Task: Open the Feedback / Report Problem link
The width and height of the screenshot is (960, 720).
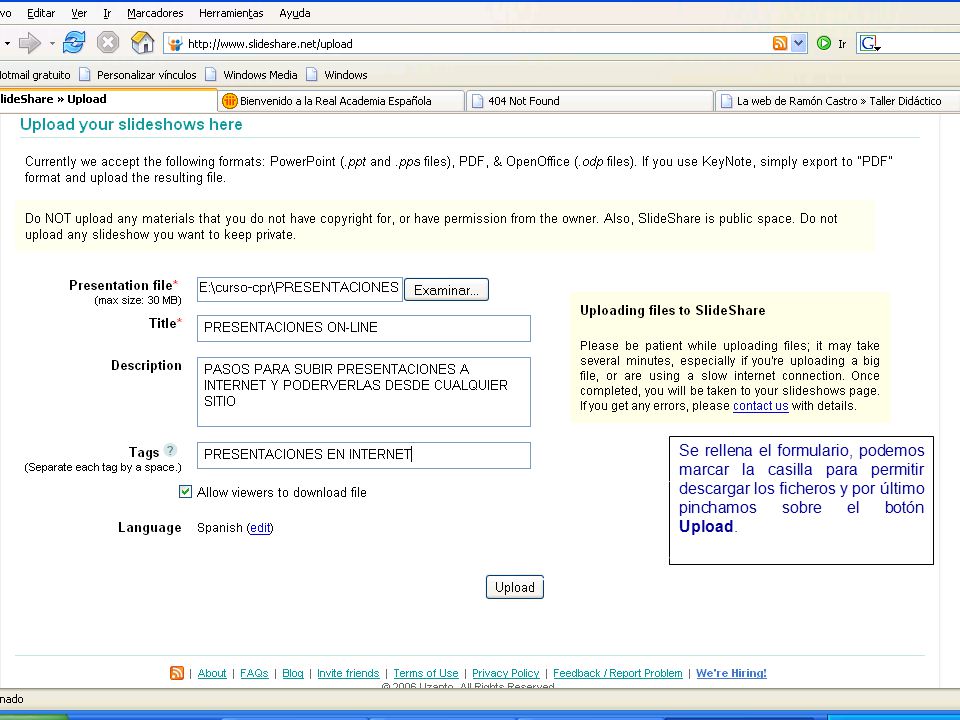Action: tap(617, 673)
